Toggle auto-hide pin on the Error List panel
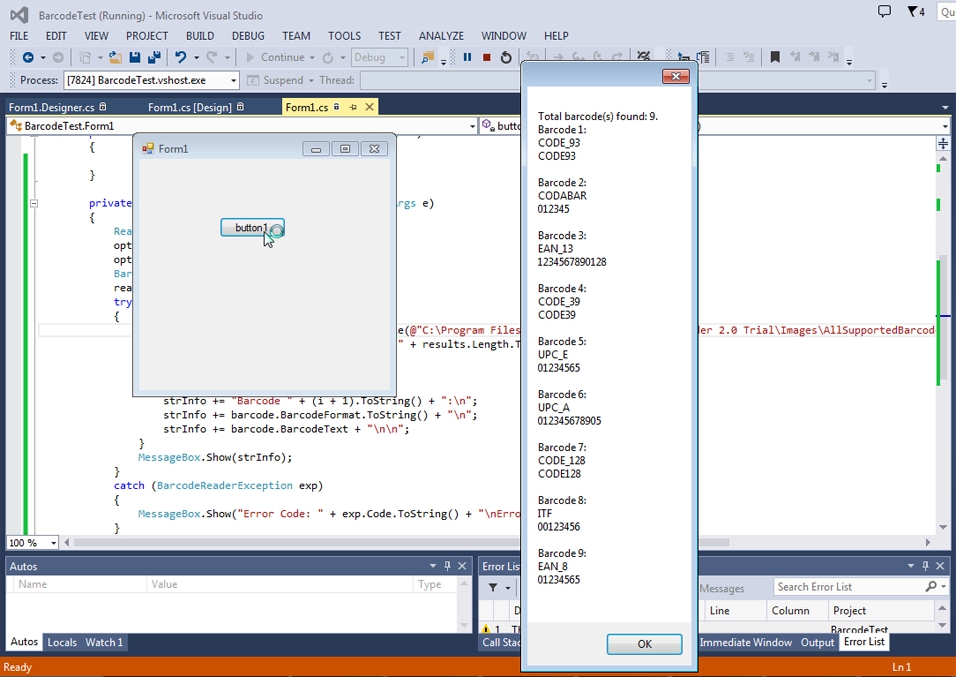The width and height of the screenshot is (956, 677). [x=926, y=566]
